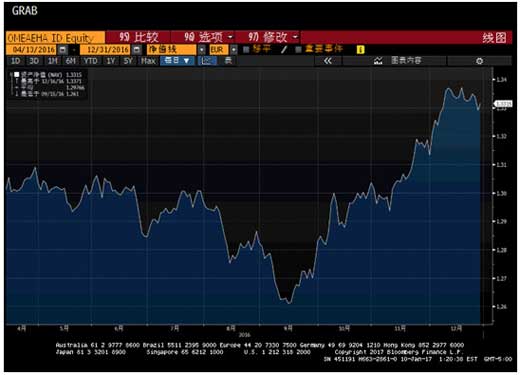Select the YTD time range button

[90, 61]
